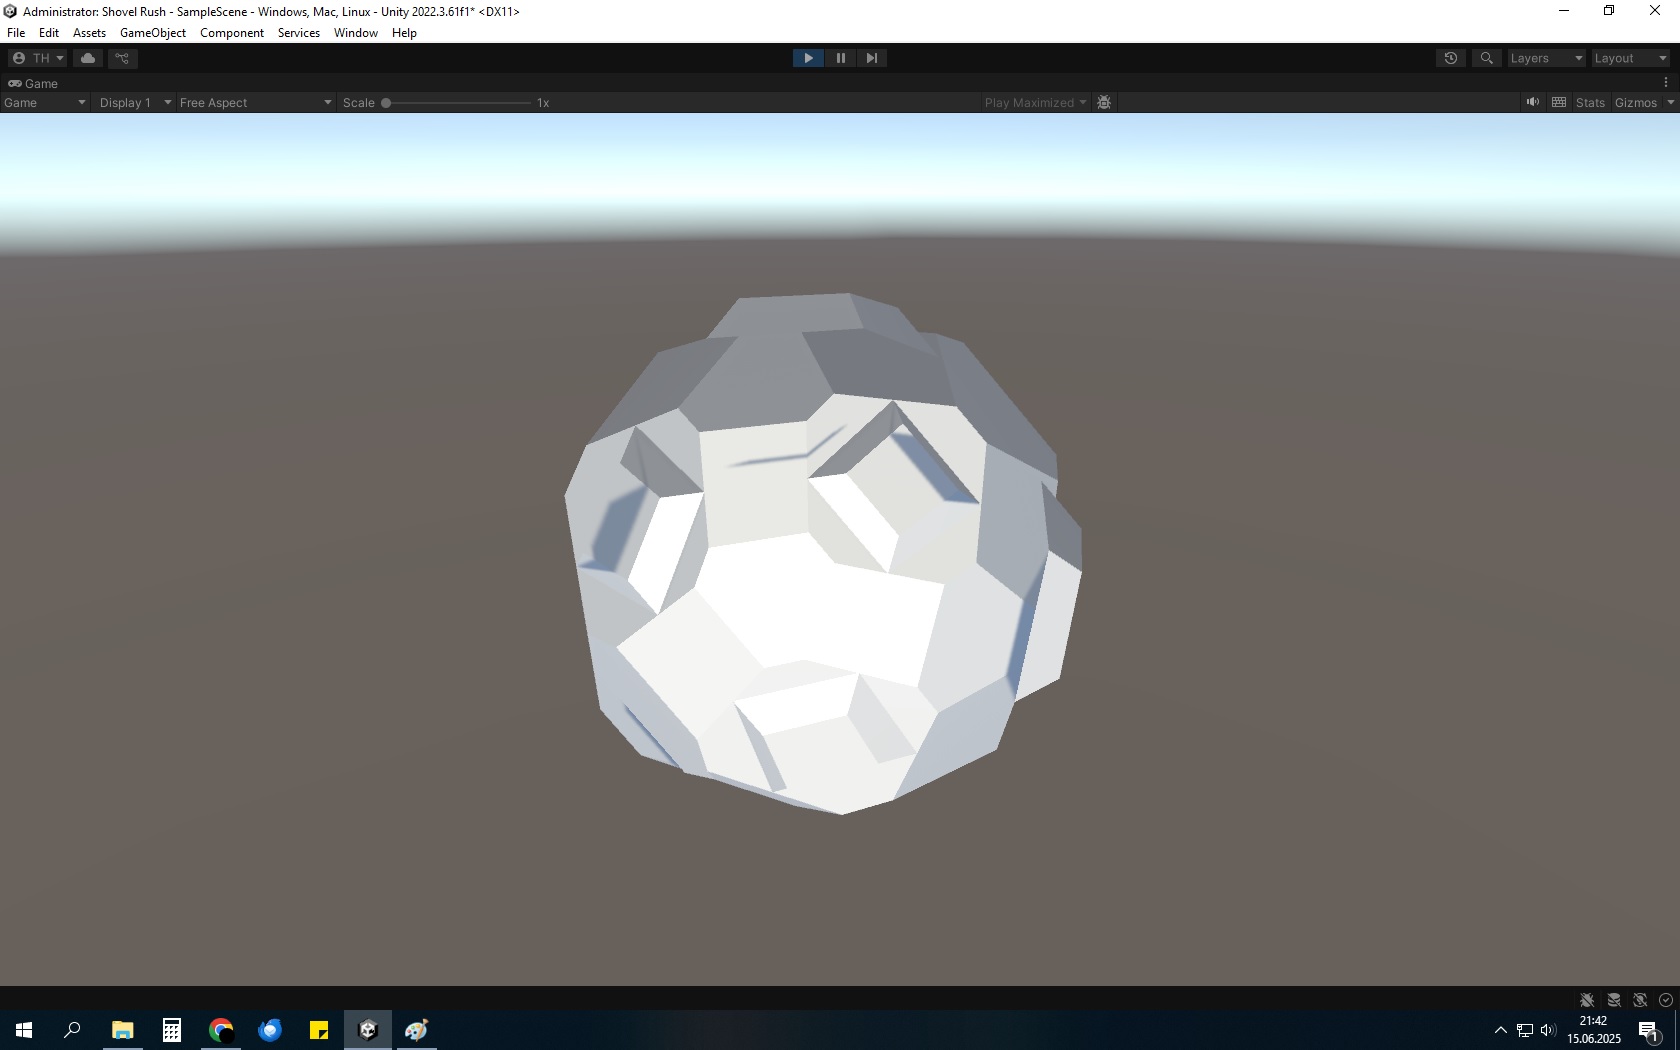The width and height of the screenshot is (1680, 1050).
Task: Open the Display 1 dropdown
Action: tap(135, 102)
